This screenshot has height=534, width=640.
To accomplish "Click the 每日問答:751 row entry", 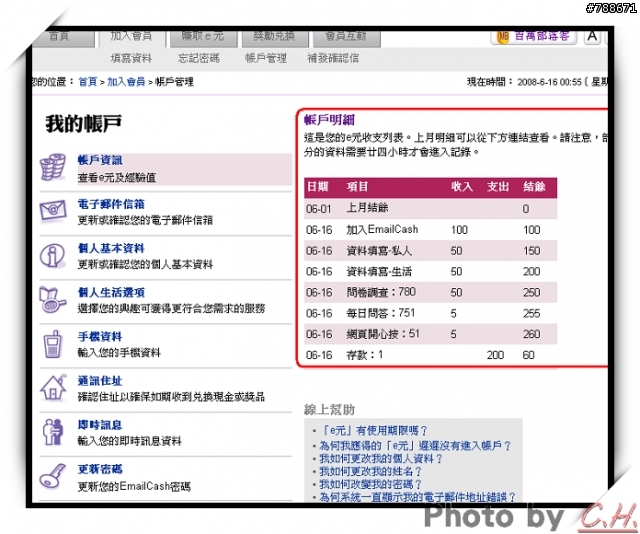I will coord(381,313).
